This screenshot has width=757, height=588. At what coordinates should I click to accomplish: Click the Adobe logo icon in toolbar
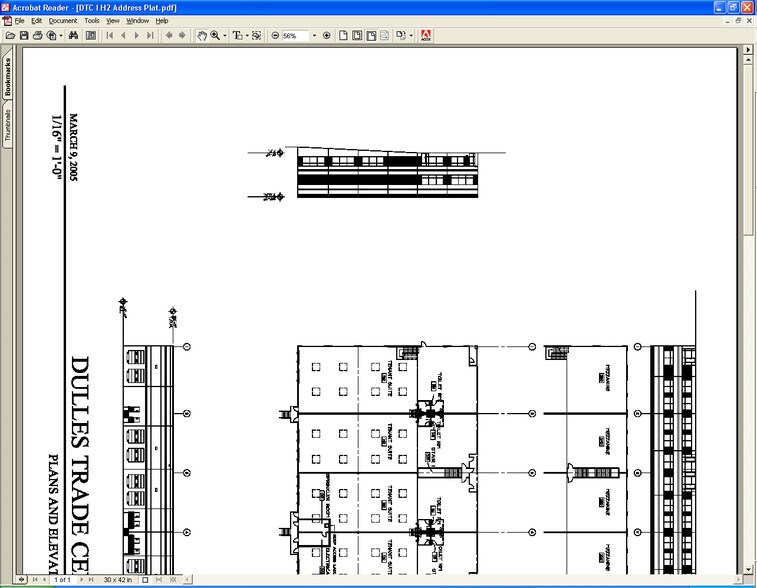coord(425,35)
